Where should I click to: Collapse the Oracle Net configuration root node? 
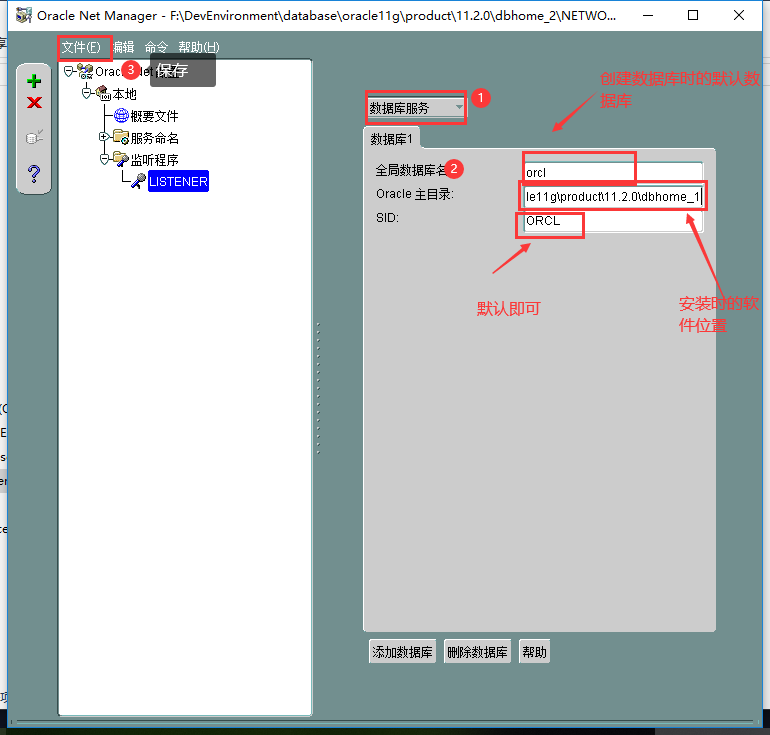click(x=69, y=72)
